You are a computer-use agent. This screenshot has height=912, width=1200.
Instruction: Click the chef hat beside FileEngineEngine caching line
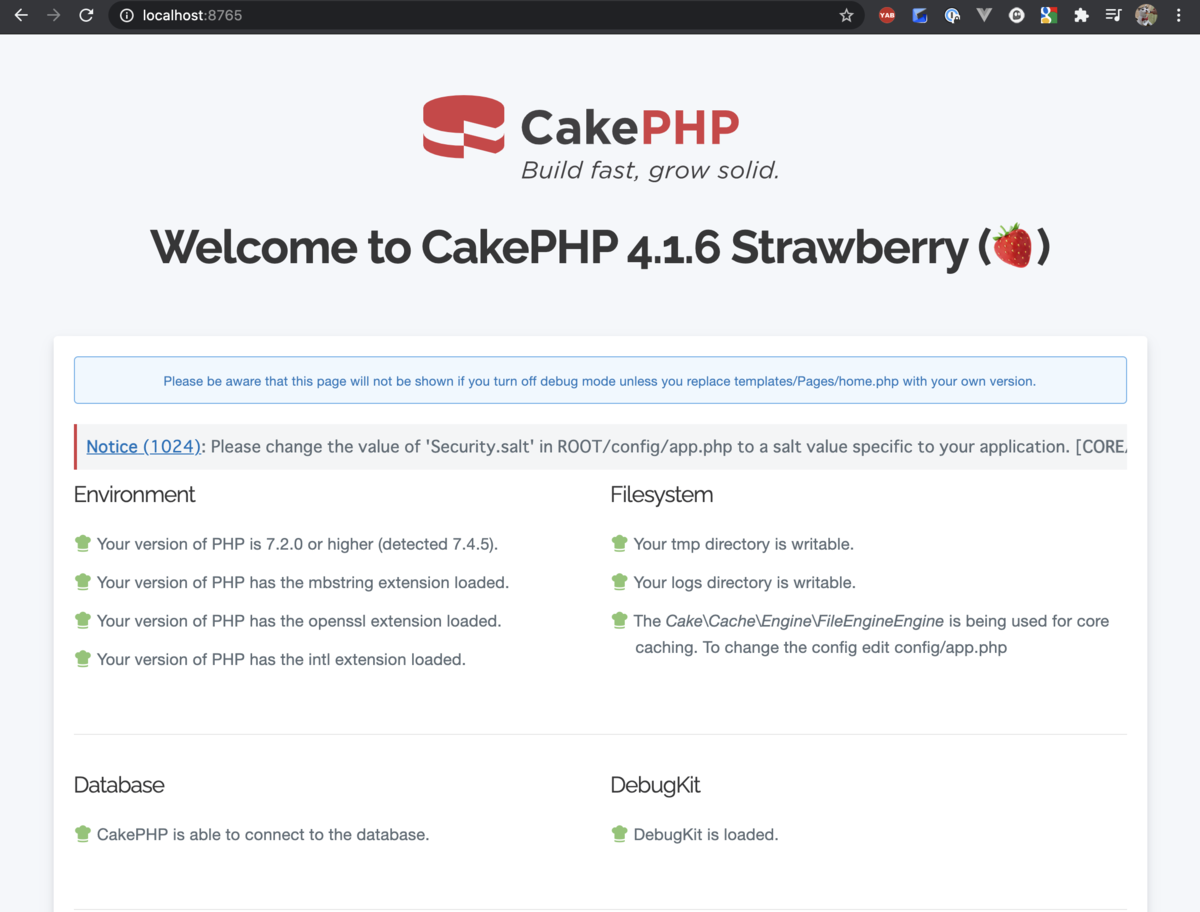[619, 620]
